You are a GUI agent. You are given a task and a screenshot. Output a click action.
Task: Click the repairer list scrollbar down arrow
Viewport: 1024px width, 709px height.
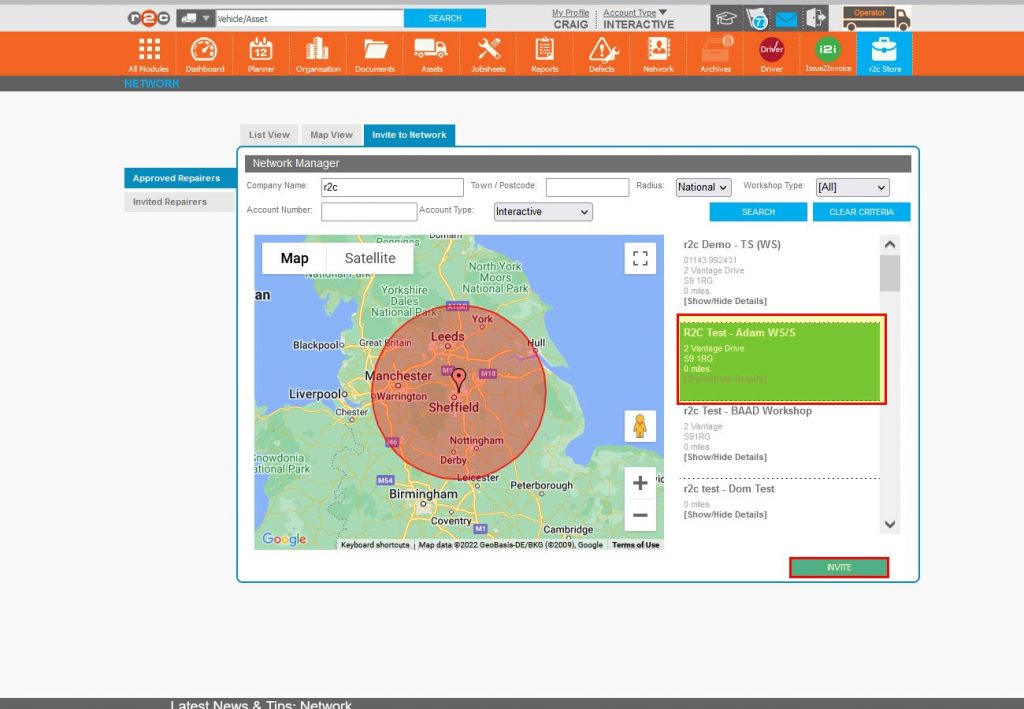tap(889, 524)
